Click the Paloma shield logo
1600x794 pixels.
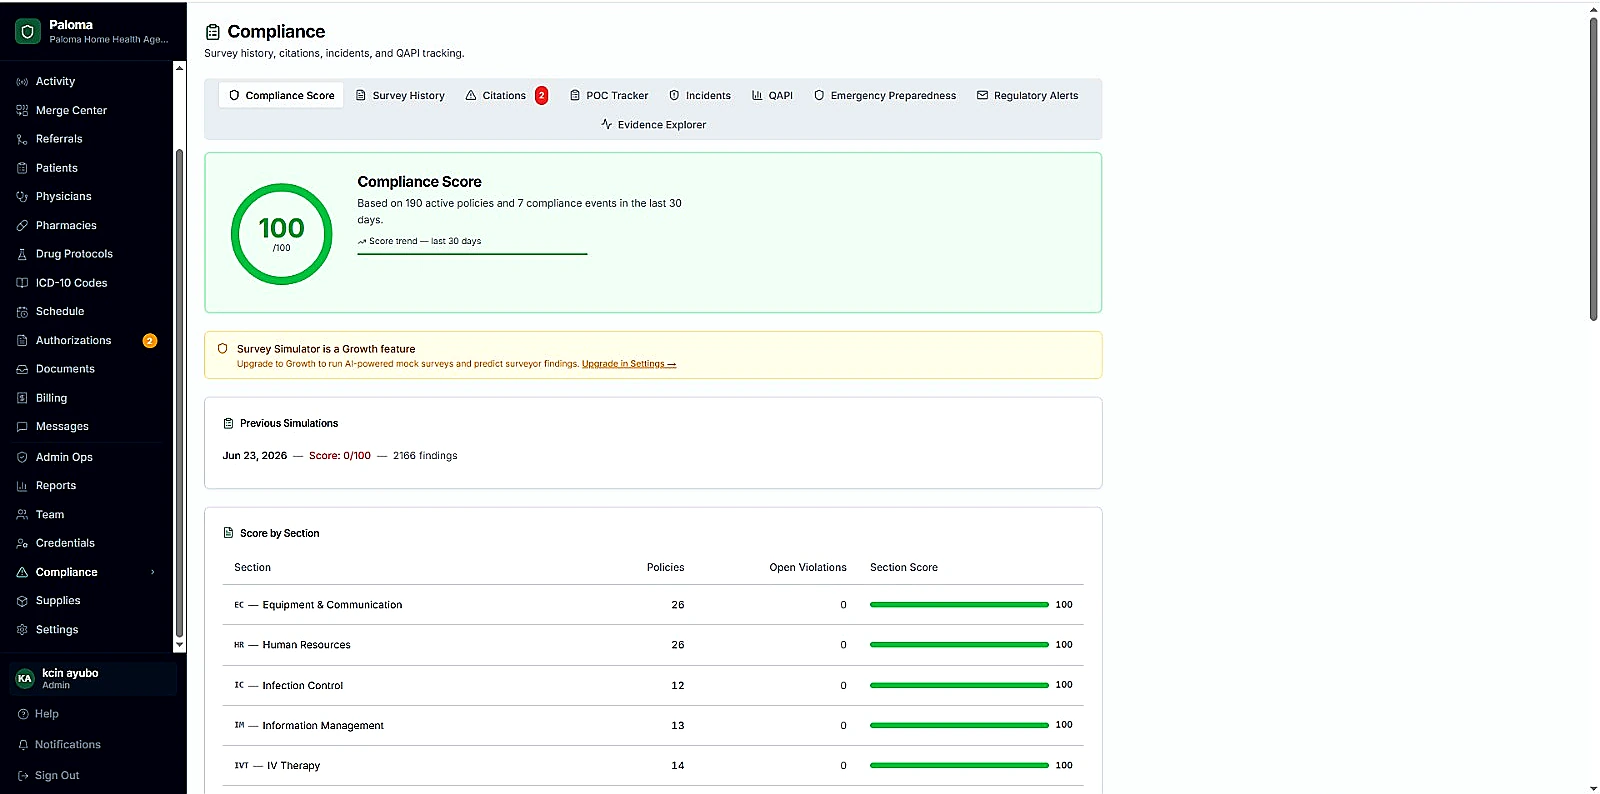click(28, 32)
